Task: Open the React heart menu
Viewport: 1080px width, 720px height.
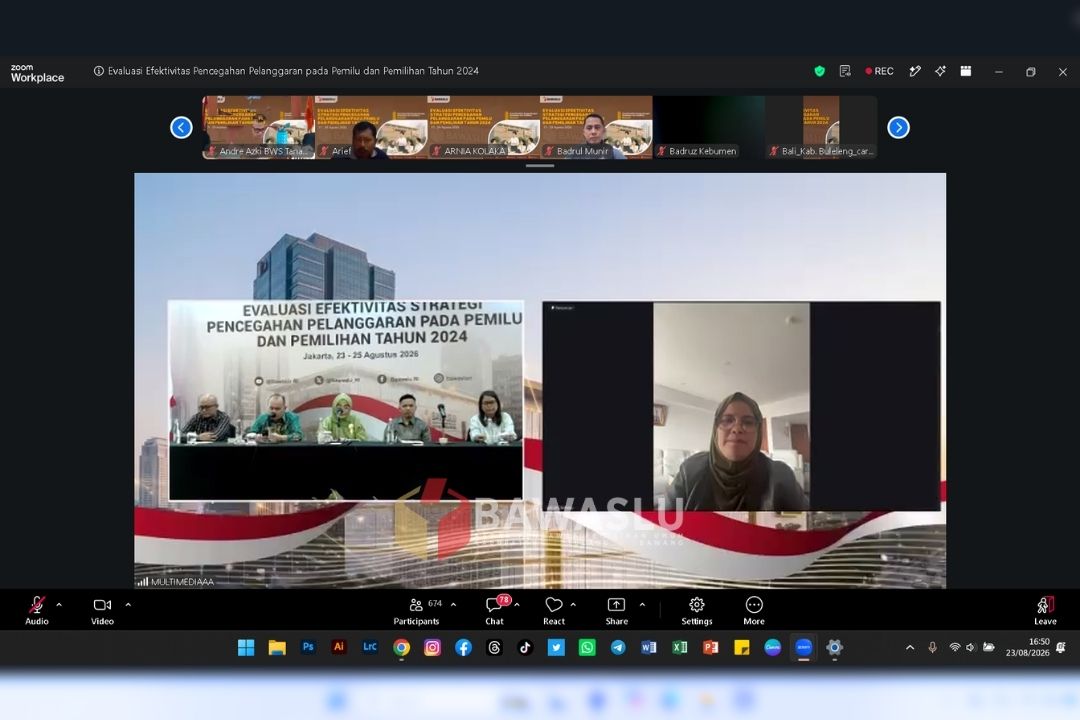Action: pos(554,610)
